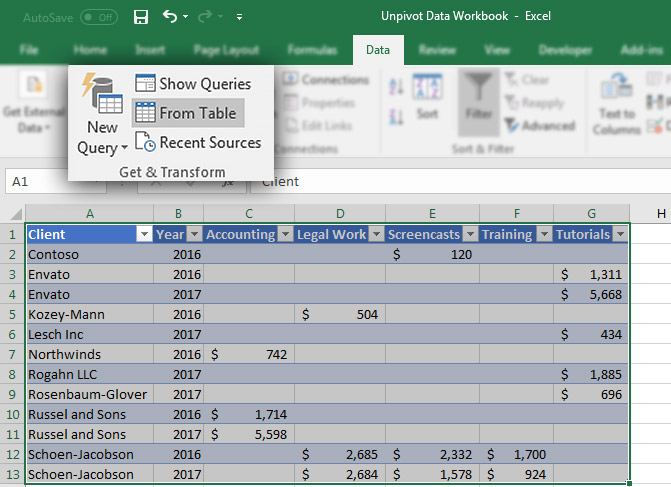
Task: Open the Legal Work column filter dropdown
Action: click(377, 234)
